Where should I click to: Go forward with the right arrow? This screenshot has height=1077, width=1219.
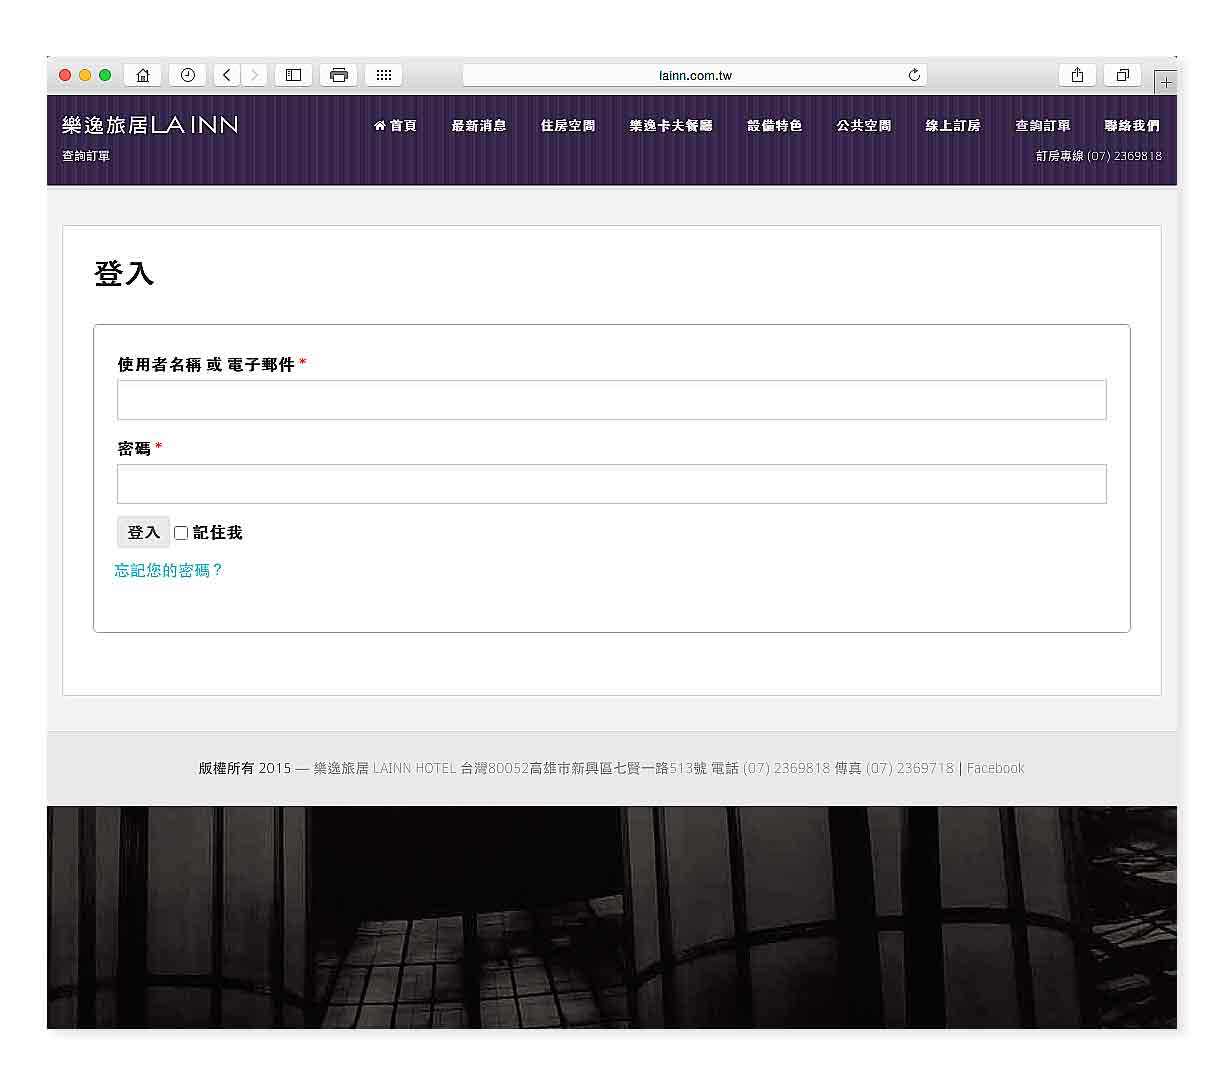click(254, 75)
